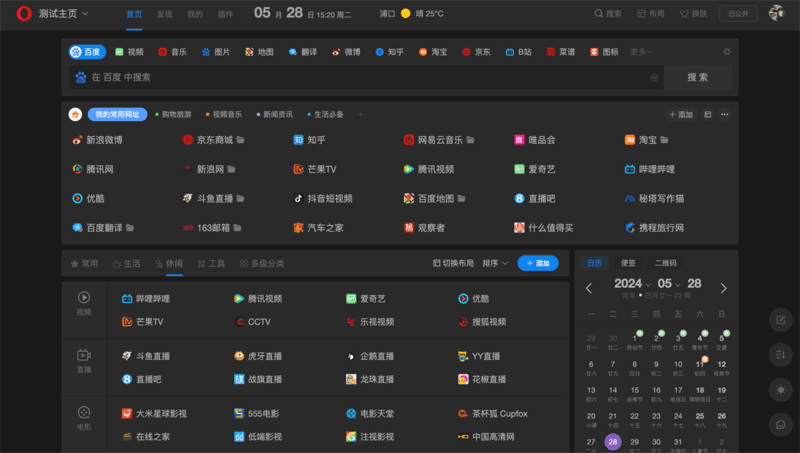Toggle the brightness theme sidebar icon
The width and height of the screenshot is (800, 453).
(781, 390)
